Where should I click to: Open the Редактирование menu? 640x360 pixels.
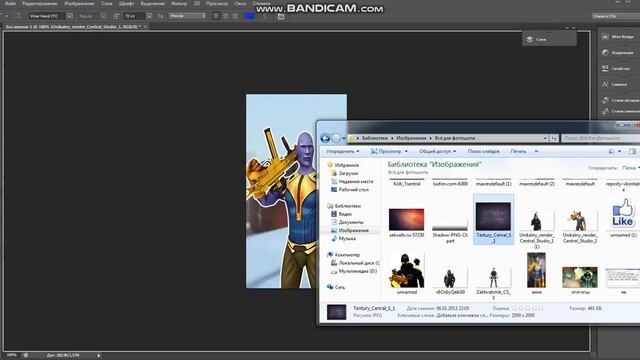click(40, 3)
